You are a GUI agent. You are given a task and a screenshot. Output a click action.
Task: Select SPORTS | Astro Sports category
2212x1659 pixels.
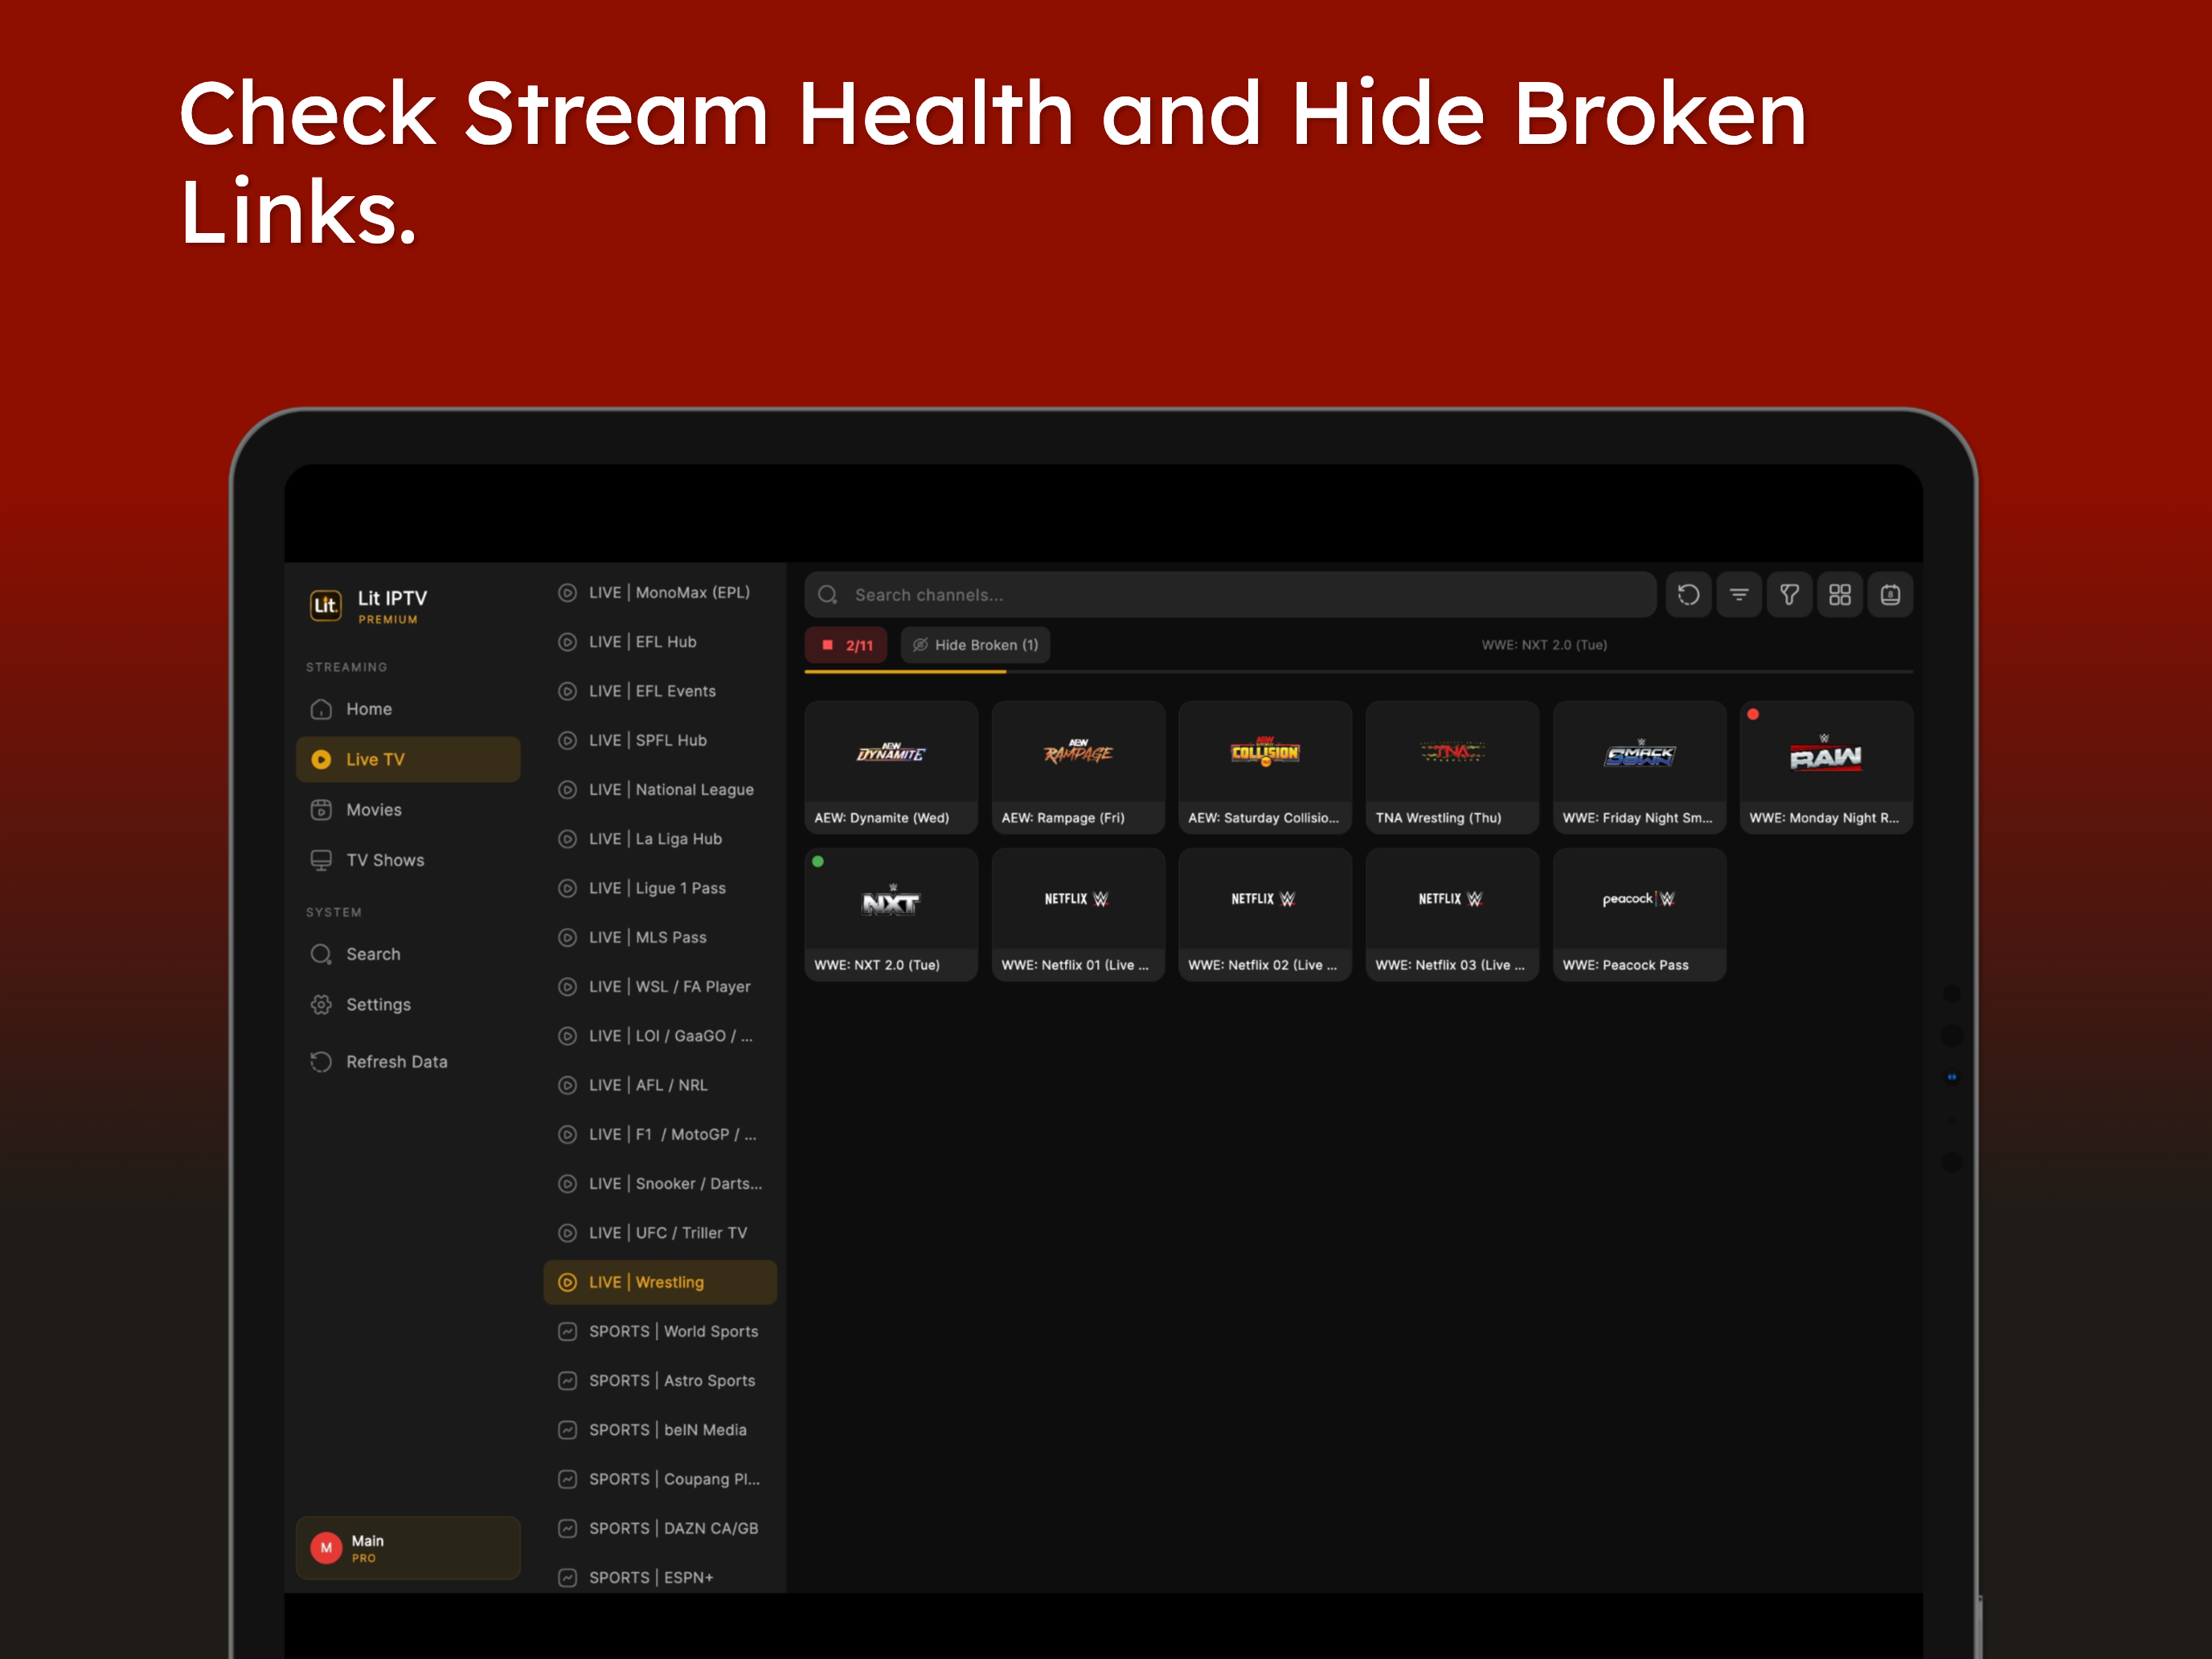(660, 1381)
